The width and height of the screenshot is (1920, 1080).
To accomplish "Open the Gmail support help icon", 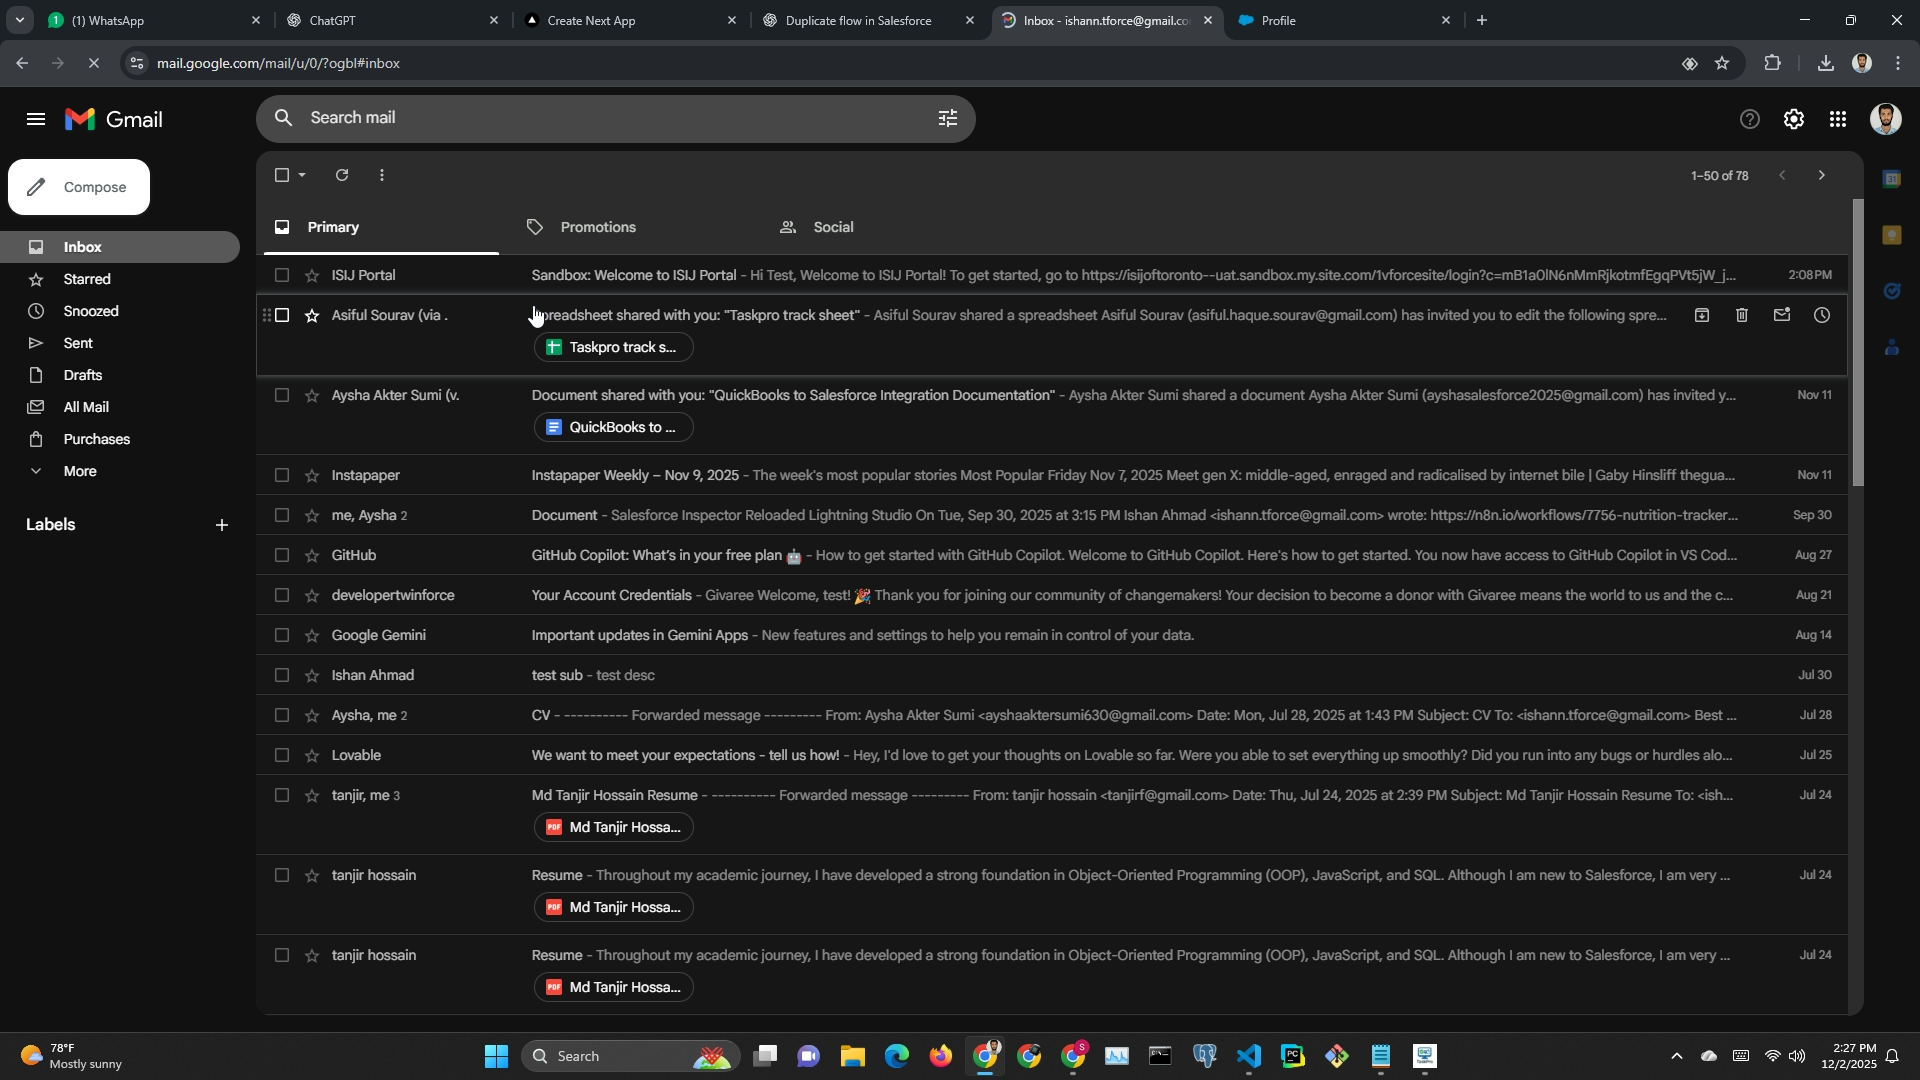I will coord(1749,120).
